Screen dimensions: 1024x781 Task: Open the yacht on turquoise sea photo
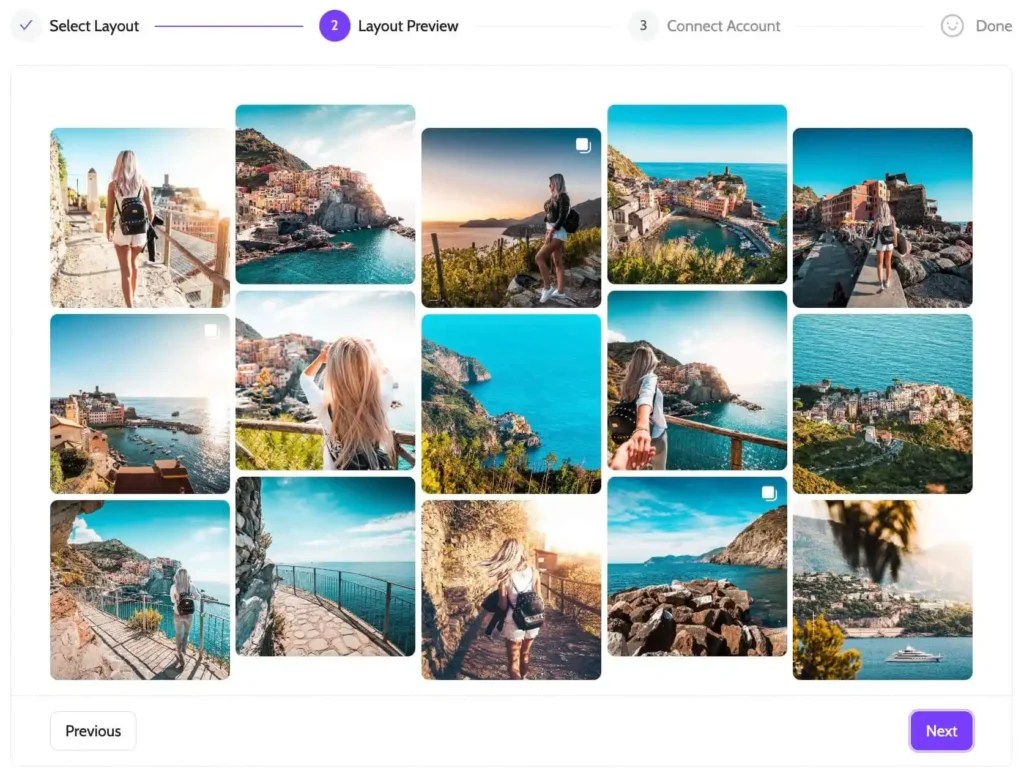pos(882,589)
